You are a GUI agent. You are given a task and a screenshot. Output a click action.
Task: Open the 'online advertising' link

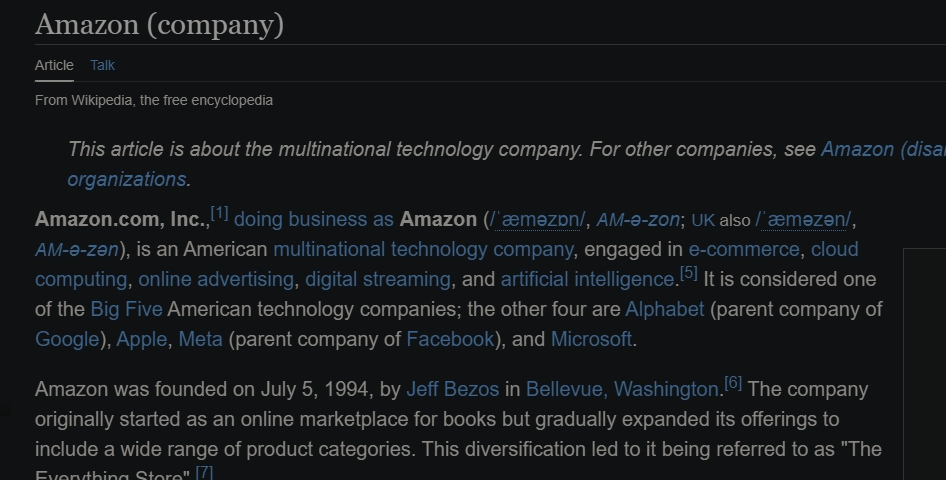[x=216, y=279]
